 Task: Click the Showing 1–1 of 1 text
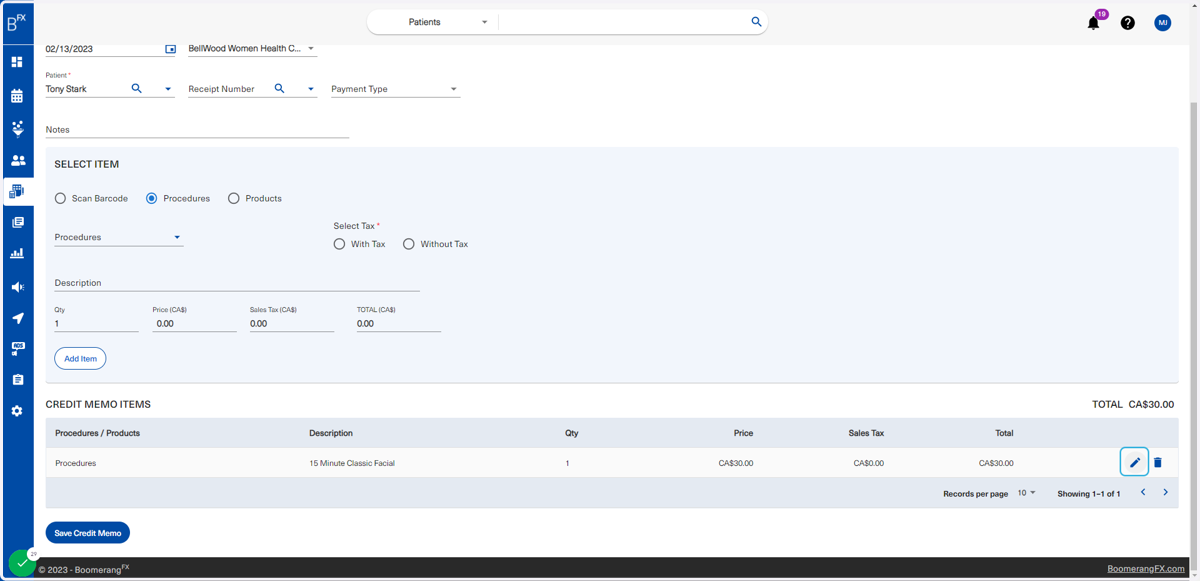tap(1088, 494)
